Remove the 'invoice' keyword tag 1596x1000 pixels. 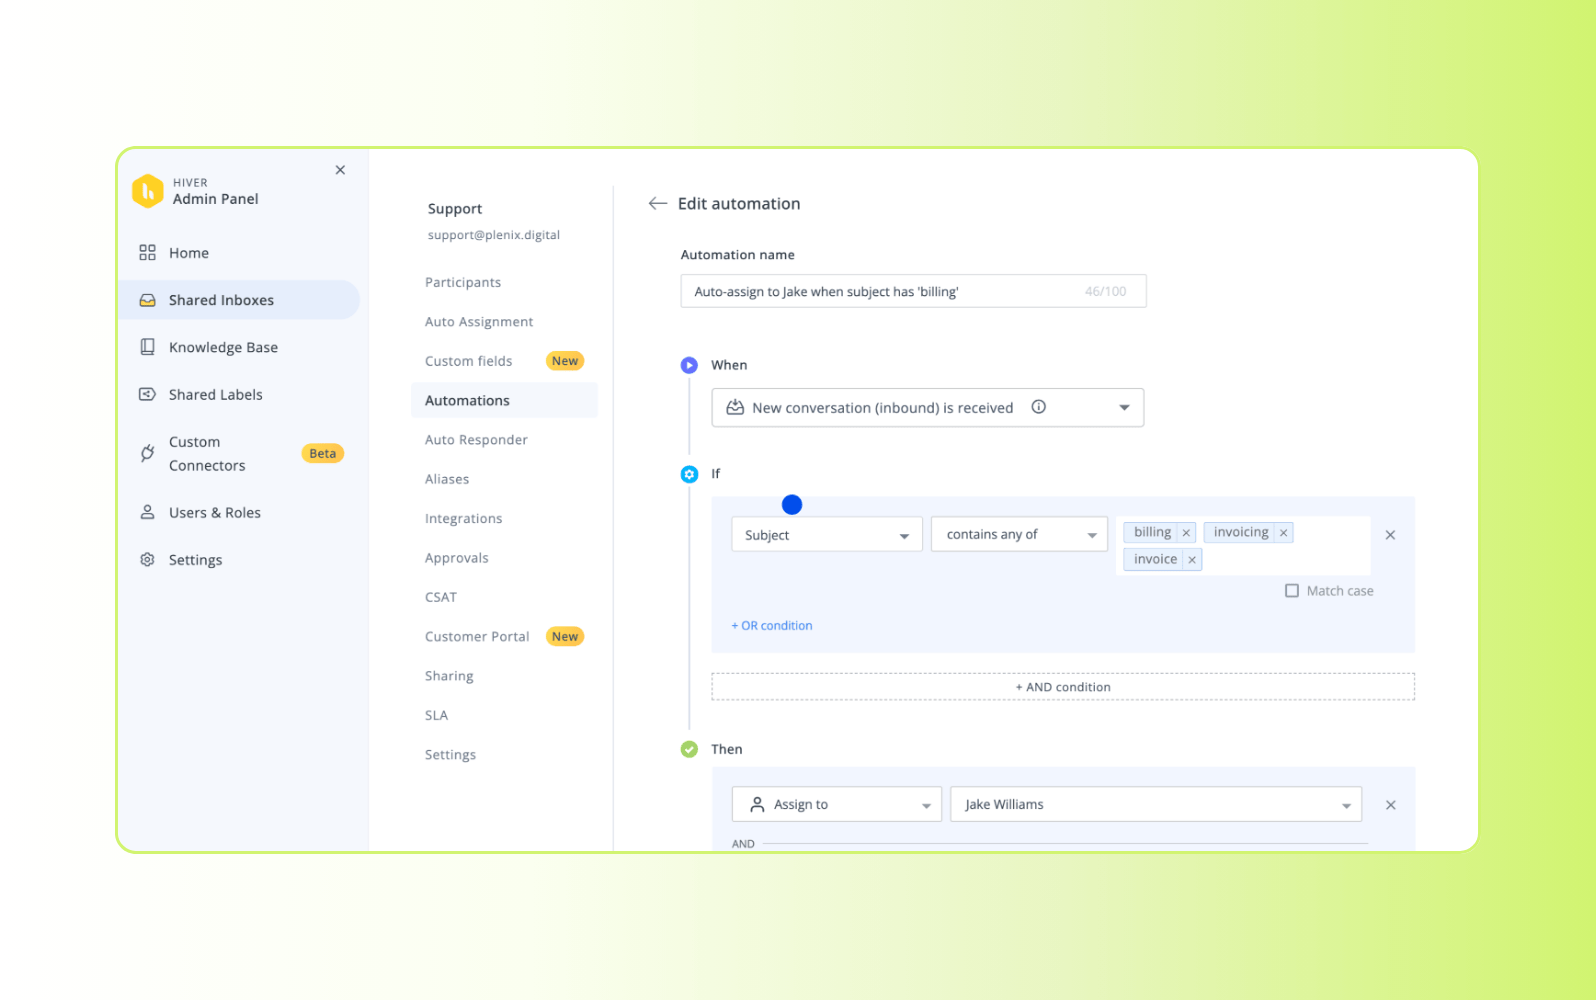pyautogui.click(x=1192, y=560)
